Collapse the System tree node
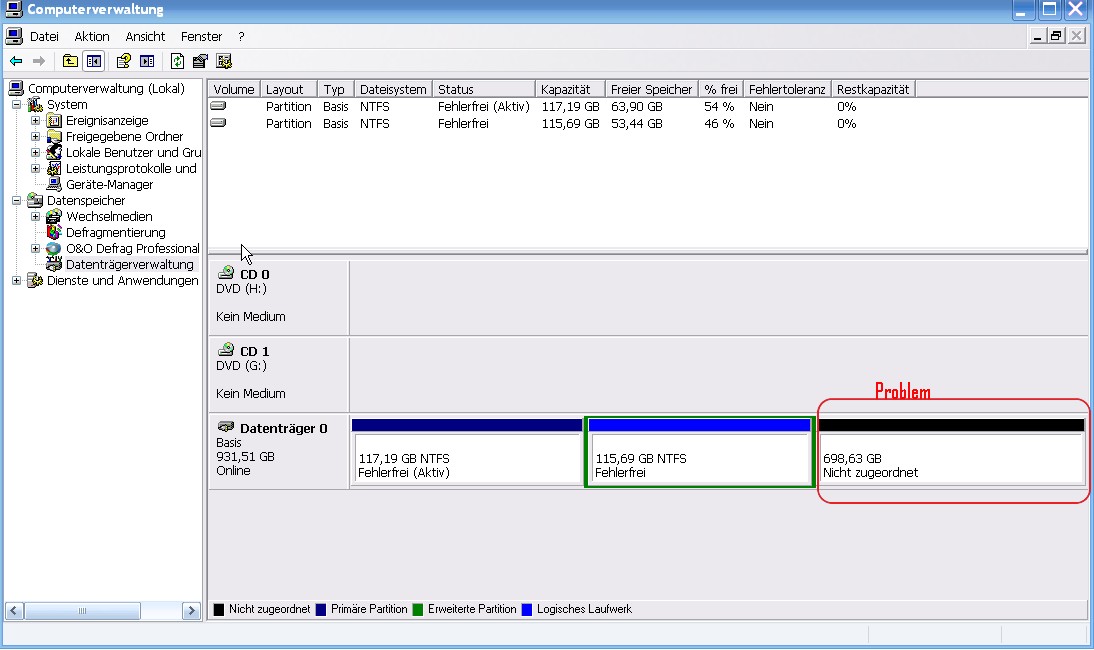Image resolution: width=1094 pixels, height=650 pixels. click(17, 105)
